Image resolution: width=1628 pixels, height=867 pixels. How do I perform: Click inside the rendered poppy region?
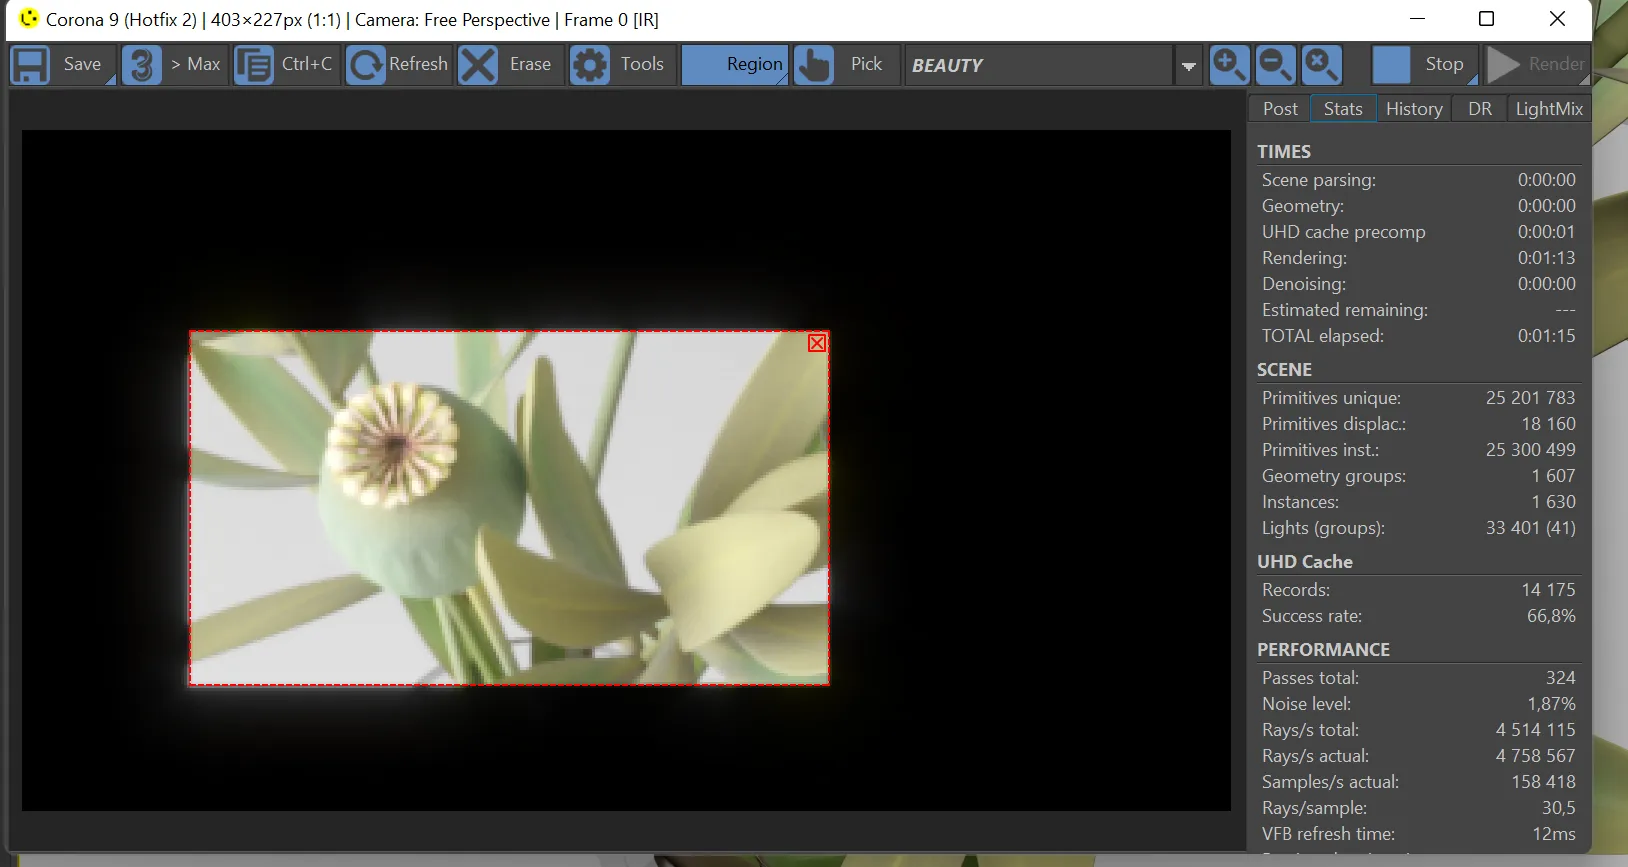[x=509, y=508]
